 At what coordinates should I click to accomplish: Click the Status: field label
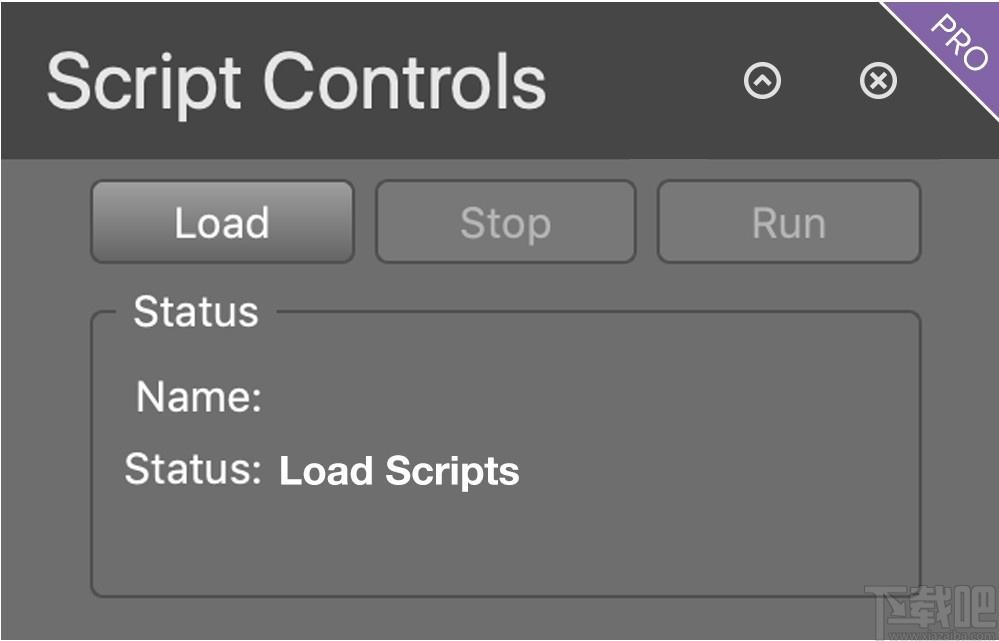pos(193,469)
